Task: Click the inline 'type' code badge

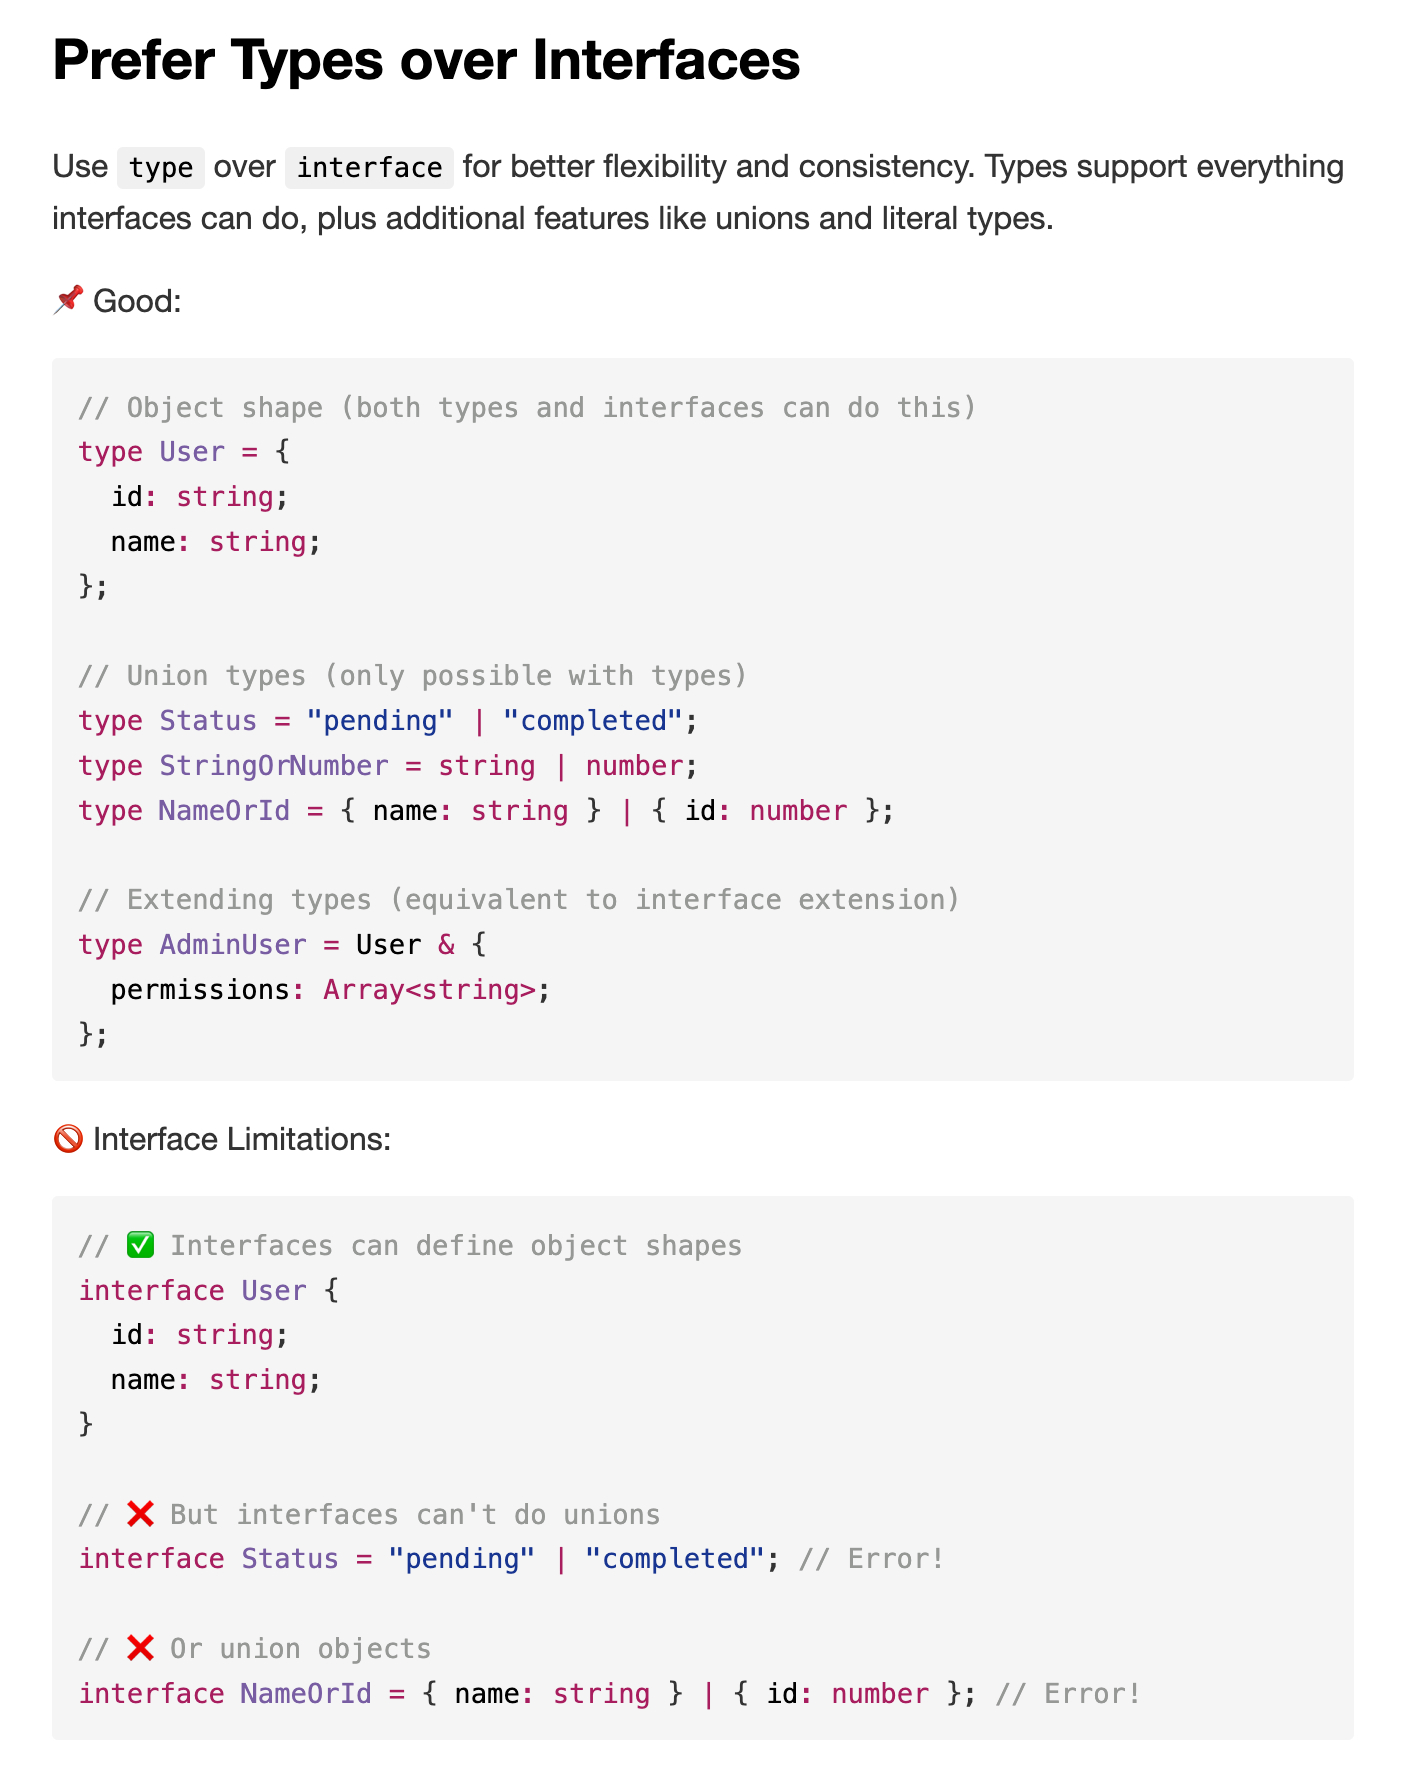Action: (x=161, y=167)
